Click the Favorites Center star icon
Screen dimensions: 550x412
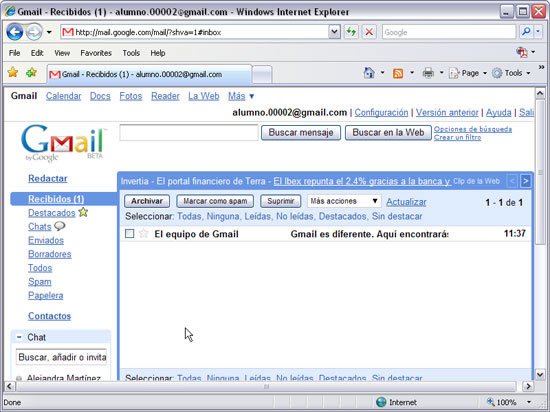tap(13, 73)
